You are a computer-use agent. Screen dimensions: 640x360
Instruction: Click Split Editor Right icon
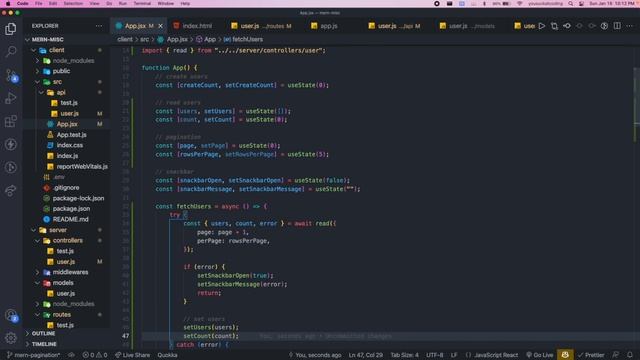click(617, 26)
